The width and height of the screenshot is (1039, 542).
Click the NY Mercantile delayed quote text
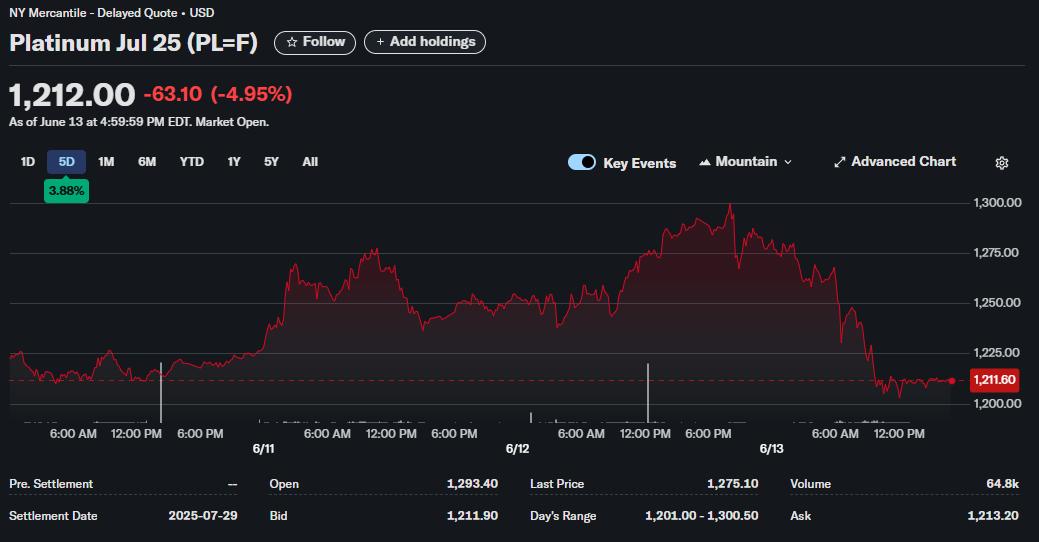pyautogui.click(x=111, y=13)
